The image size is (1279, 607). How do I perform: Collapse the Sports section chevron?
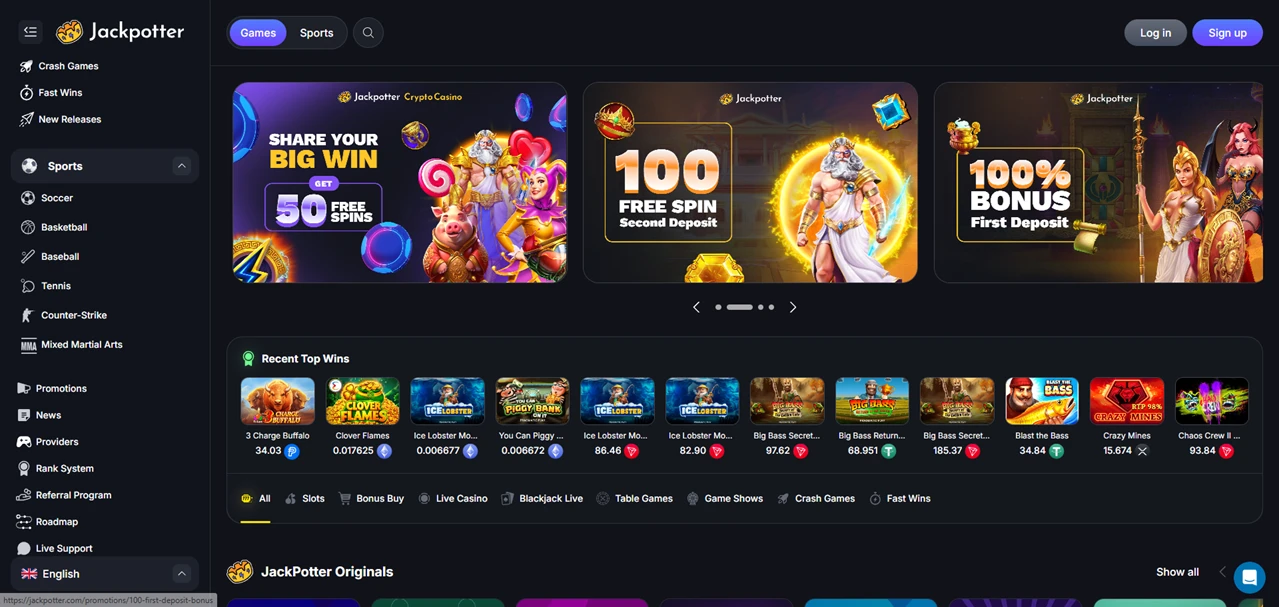tap(181, 166)
